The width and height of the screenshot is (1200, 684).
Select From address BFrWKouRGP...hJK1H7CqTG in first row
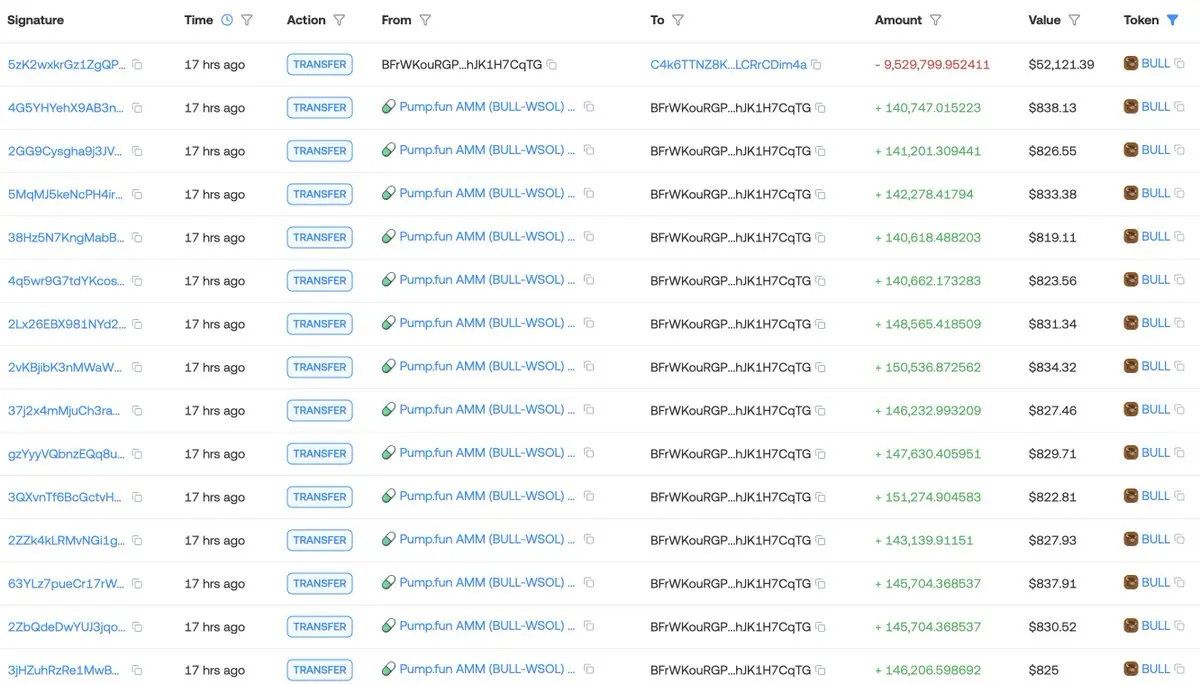click(x=462, y=65)
